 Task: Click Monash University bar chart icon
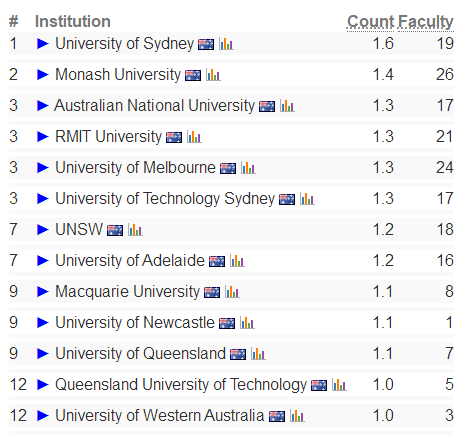pos(213,75)
